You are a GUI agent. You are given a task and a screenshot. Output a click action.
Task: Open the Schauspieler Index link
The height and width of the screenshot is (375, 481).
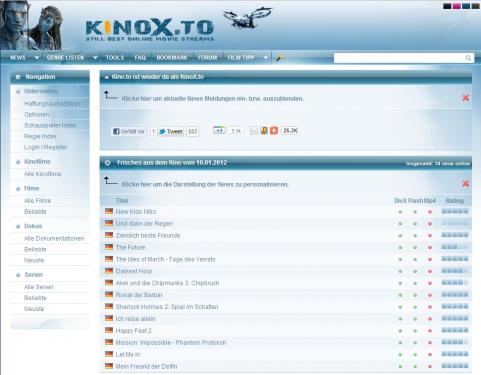coord(50,125)
